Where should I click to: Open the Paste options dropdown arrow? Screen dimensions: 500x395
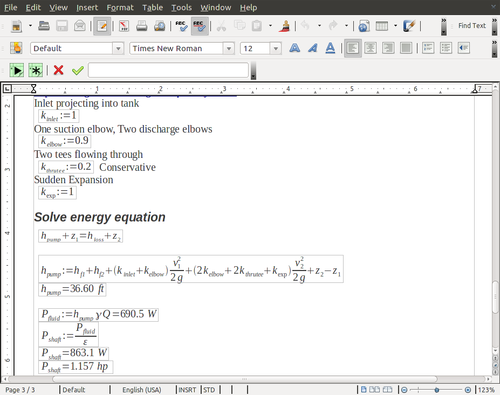tap(270, 26)
